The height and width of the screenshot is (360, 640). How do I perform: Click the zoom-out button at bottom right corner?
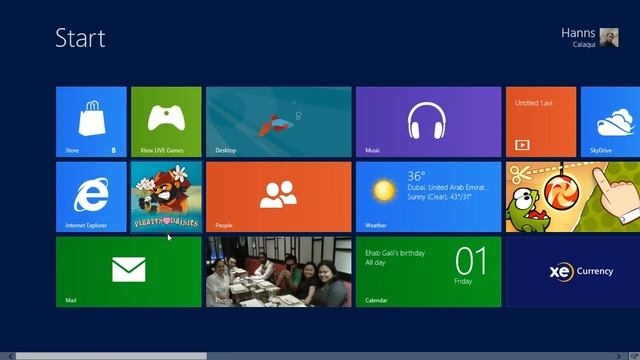tap(634, 356)
